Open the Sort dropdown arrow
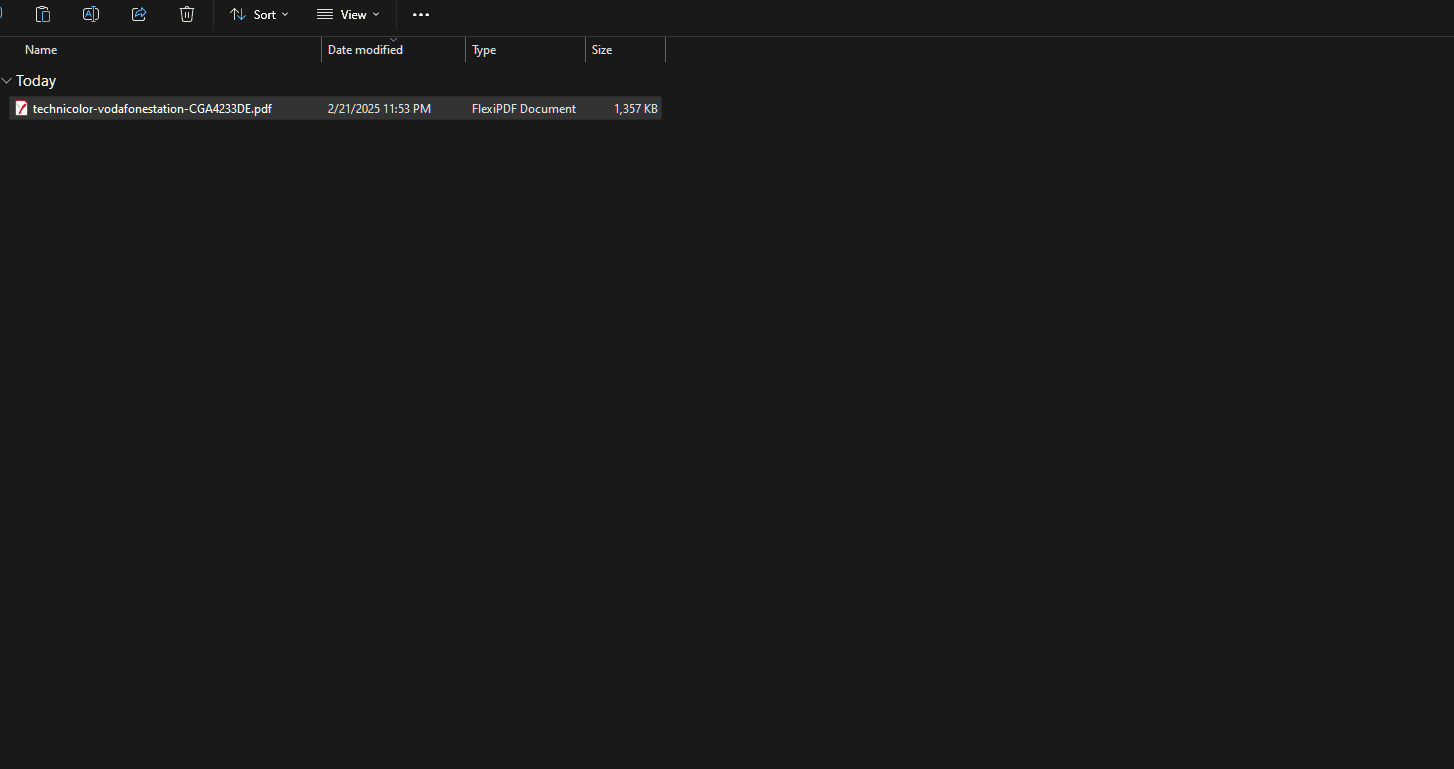 point(285,15)
